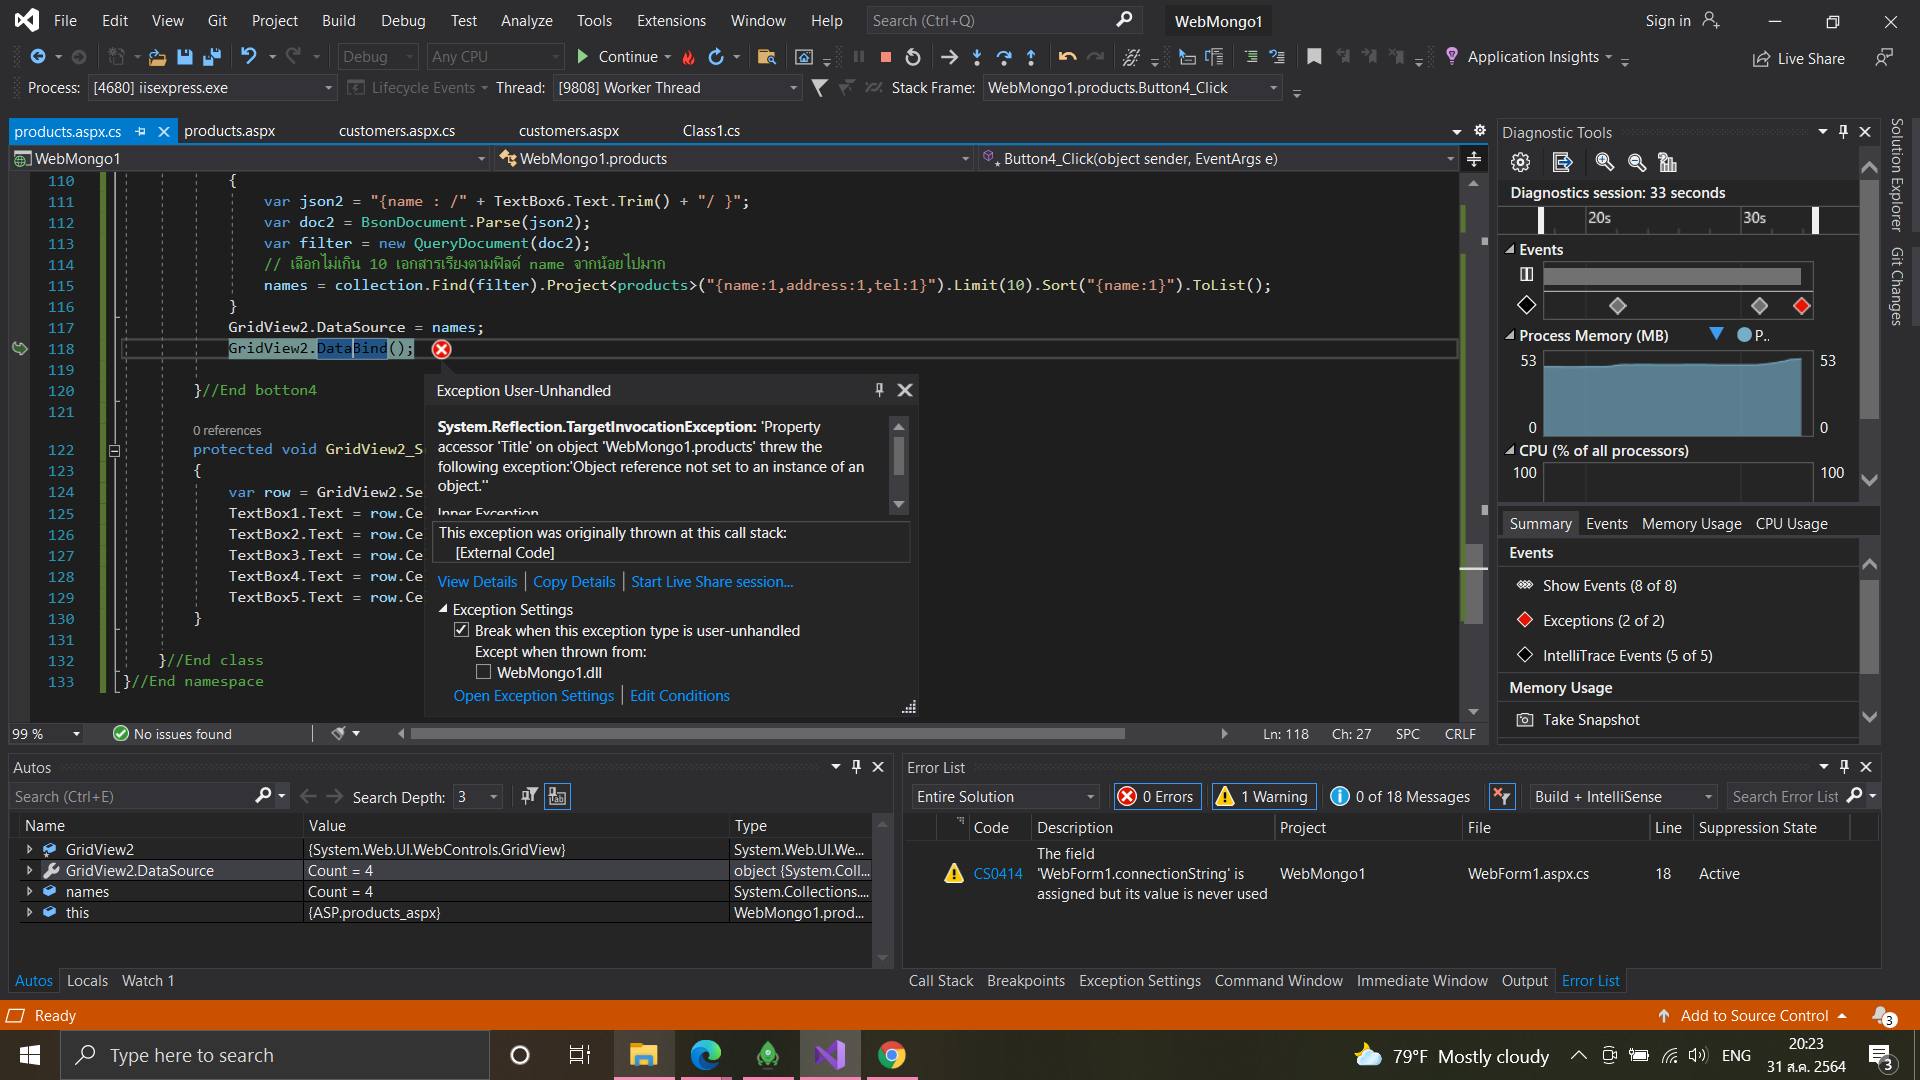Image resolution: width=1920 pixels, height=1080 pixels.
Task: Select the Take Snapshot icon under Memory Usage
Action: (x=1524, y=719)
